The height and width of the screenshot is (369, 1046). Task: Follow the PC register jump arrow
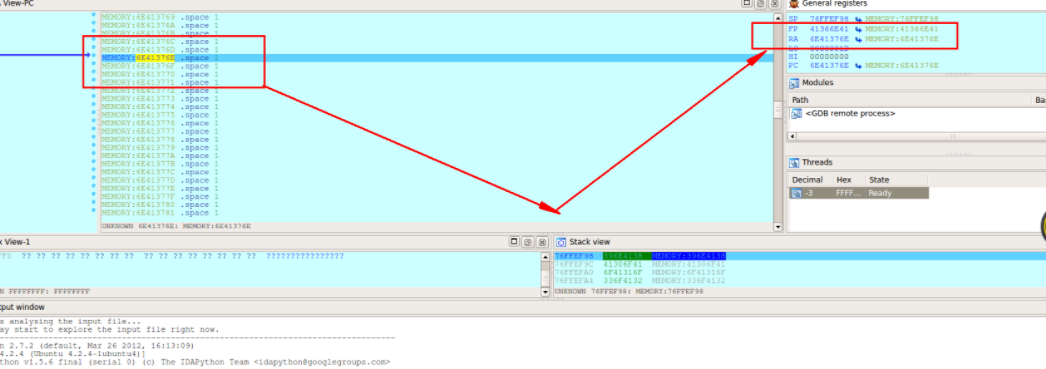click(x=859, y=65)
